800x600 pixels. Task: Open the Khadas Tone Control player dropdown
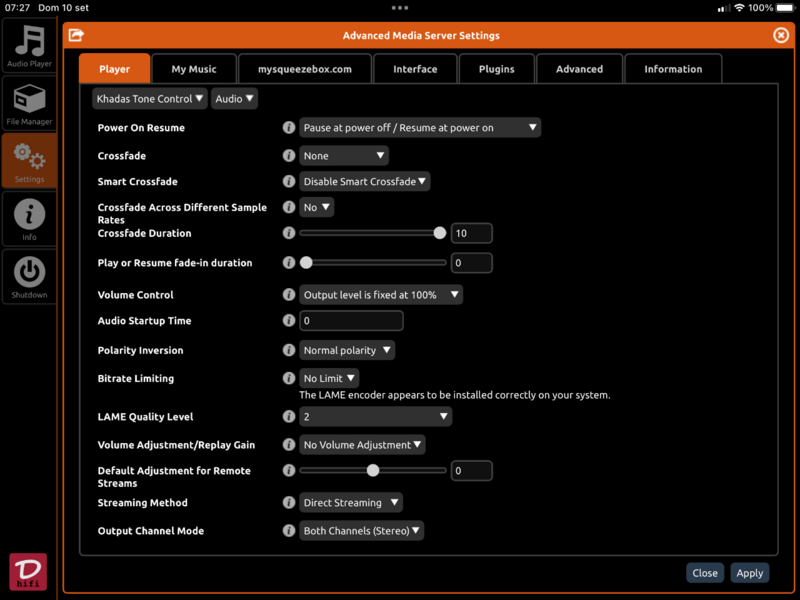150,99
